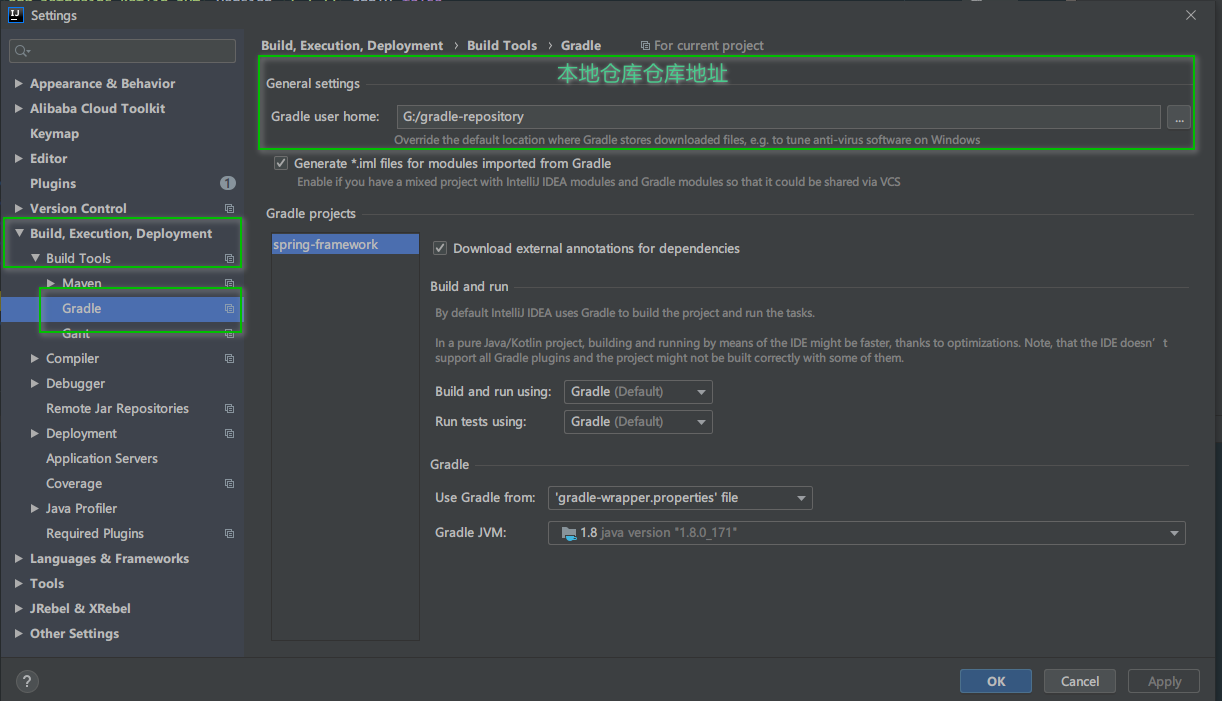Click the help question mark icon
The height and width of the screenshot is (701, 1222).
[28, 682]
